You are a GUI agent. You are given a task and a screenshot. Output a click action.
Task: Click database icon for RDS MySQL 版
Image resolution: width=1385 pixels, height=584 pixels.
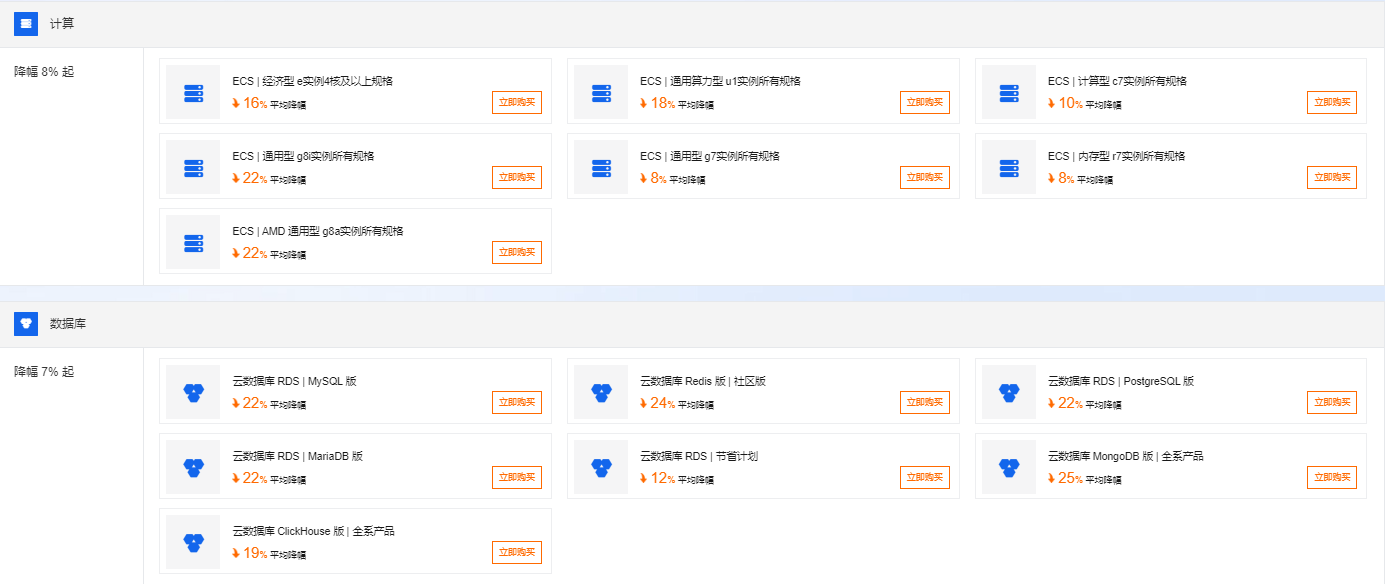tap(193, 393)
